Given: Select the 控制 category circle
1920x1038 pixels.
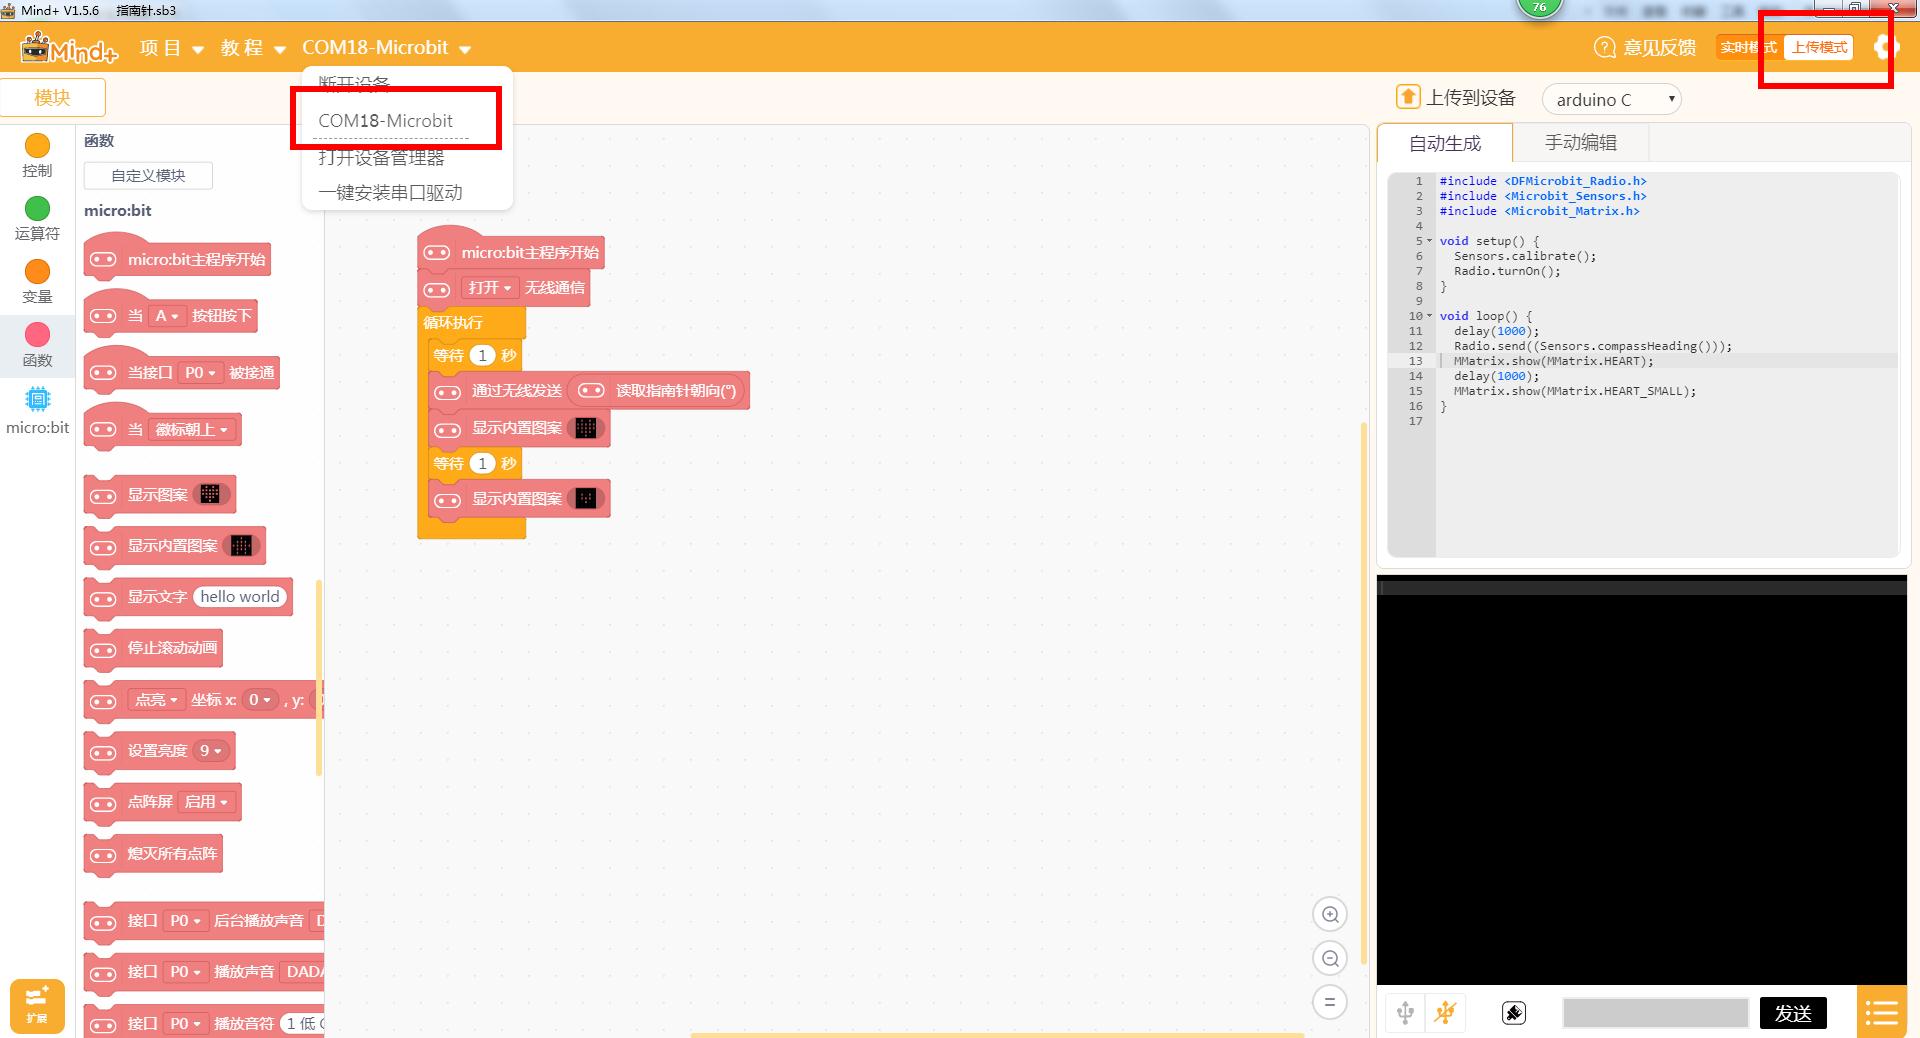Looking at the screenshot, I should pos(37,146).
